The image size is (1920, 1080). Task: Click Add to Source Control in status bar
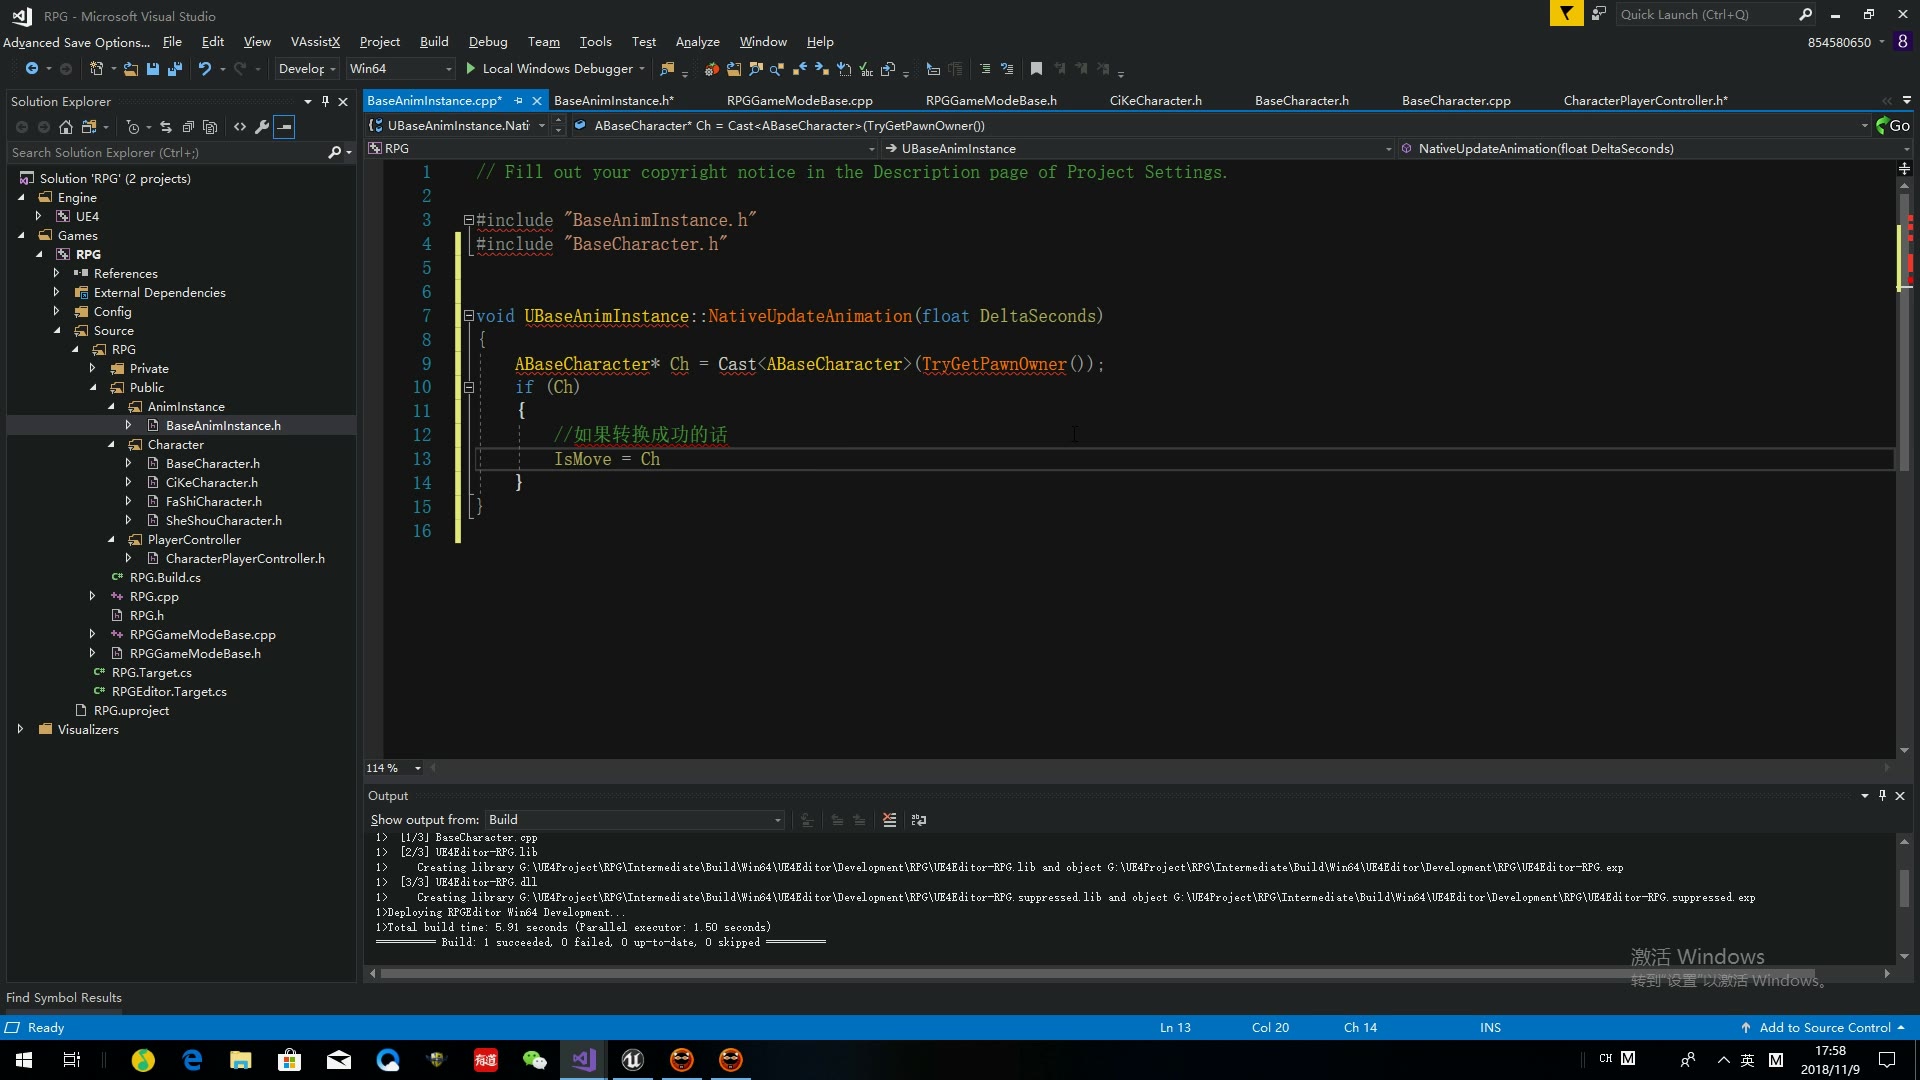coord(1822,1027)
